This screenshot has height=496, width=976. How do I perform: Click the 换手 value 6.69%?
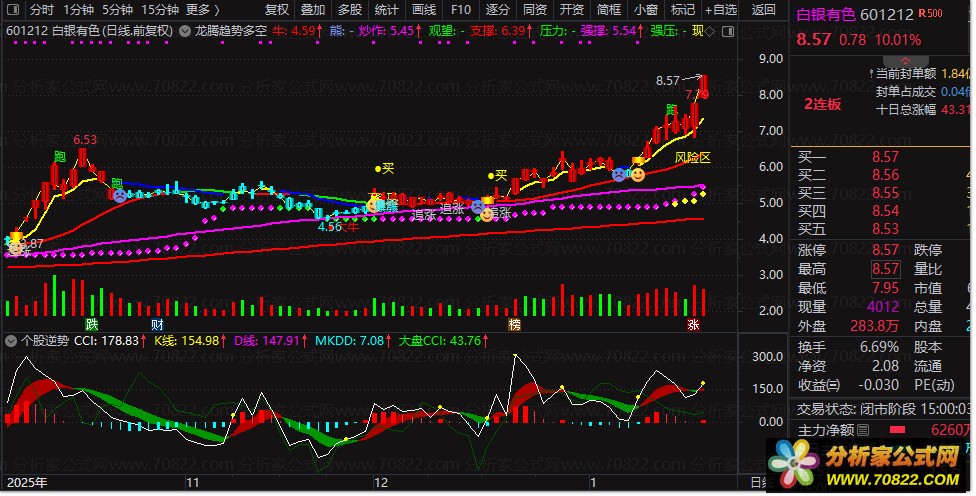tap(879, 347)
